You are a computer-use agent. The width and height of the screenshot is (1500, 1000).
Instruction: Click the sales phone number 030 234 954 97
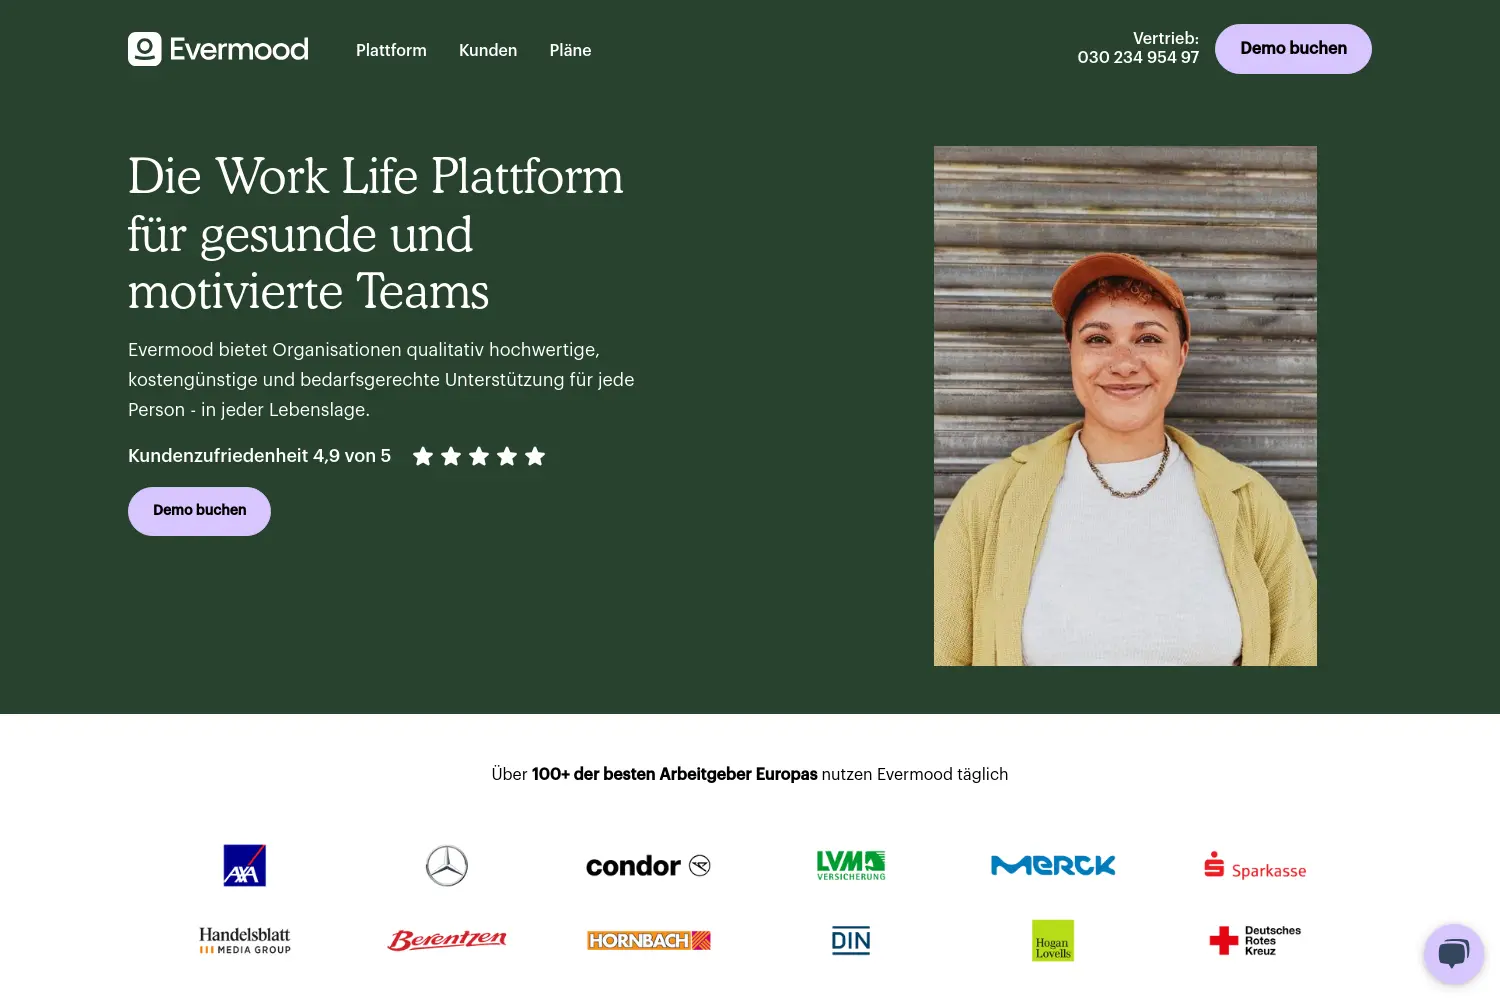tap(1138, 58)
